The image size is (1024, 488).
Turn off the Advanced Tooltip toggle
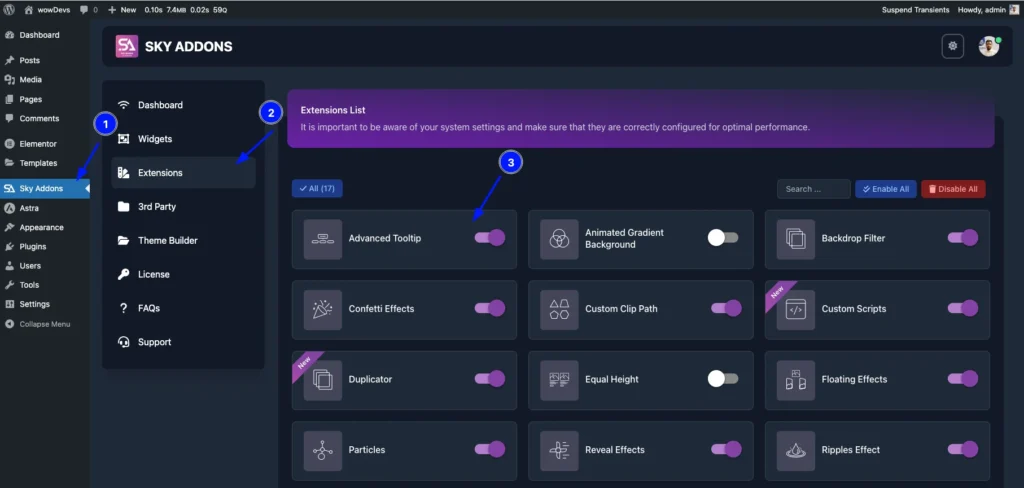coord(490,238)
